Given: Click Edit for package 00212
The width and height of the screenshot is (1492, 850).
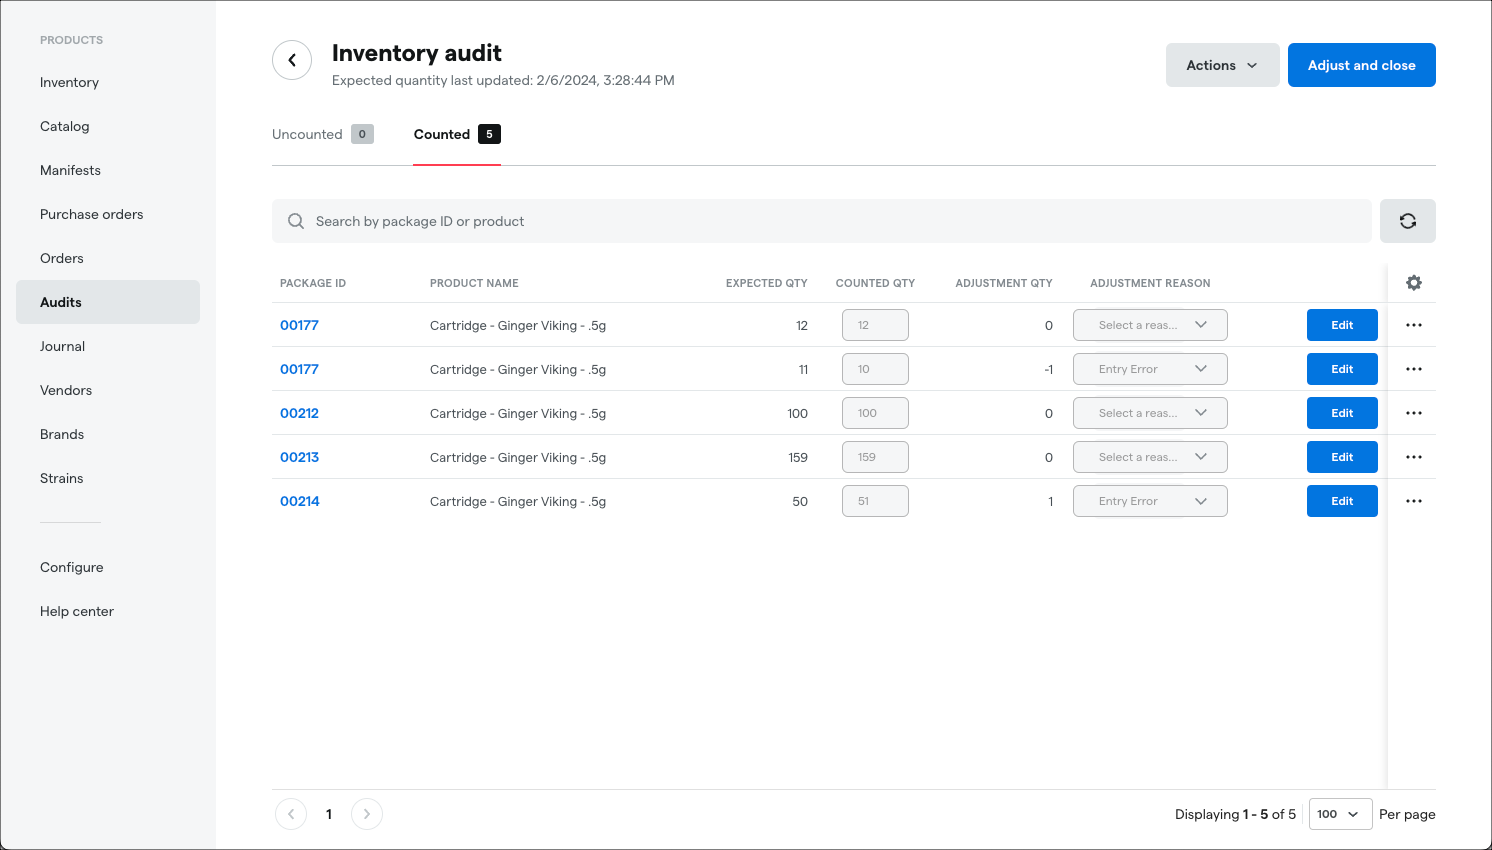Looking at the screenshot, I should 1342,413.
